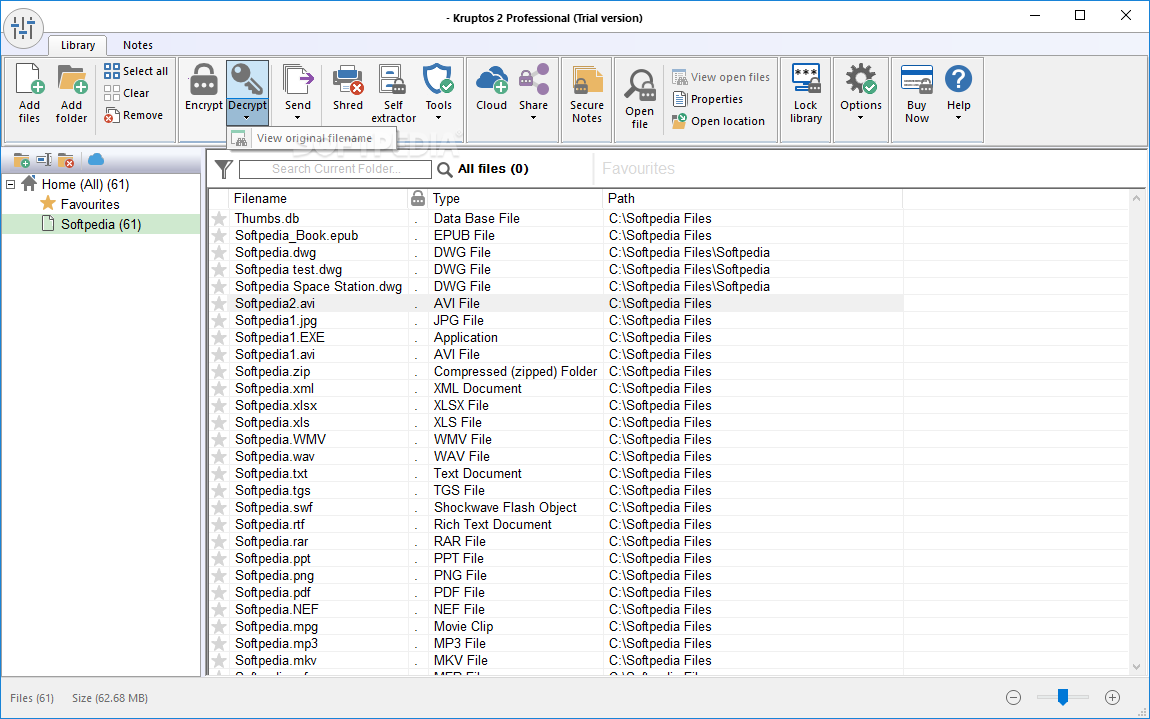Open the Decrypt dropdown arrow

point(247,118)
